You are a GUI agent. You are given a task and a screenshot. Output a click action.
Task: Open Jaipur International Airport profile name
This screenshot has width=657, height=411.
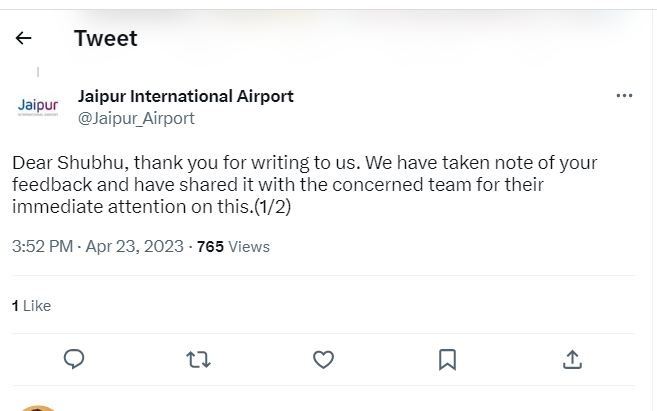click(186, 96)
